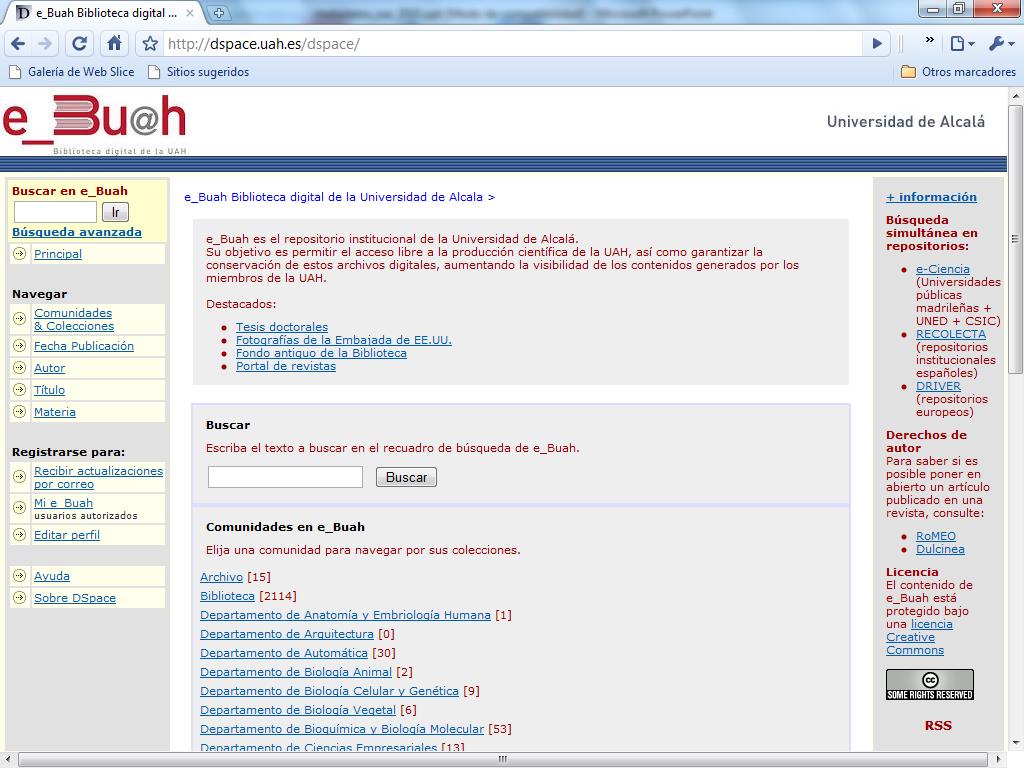Click the Ir search button
Image resolution: width=1024 pixels, height=768 pixels.
pos(116,212)
